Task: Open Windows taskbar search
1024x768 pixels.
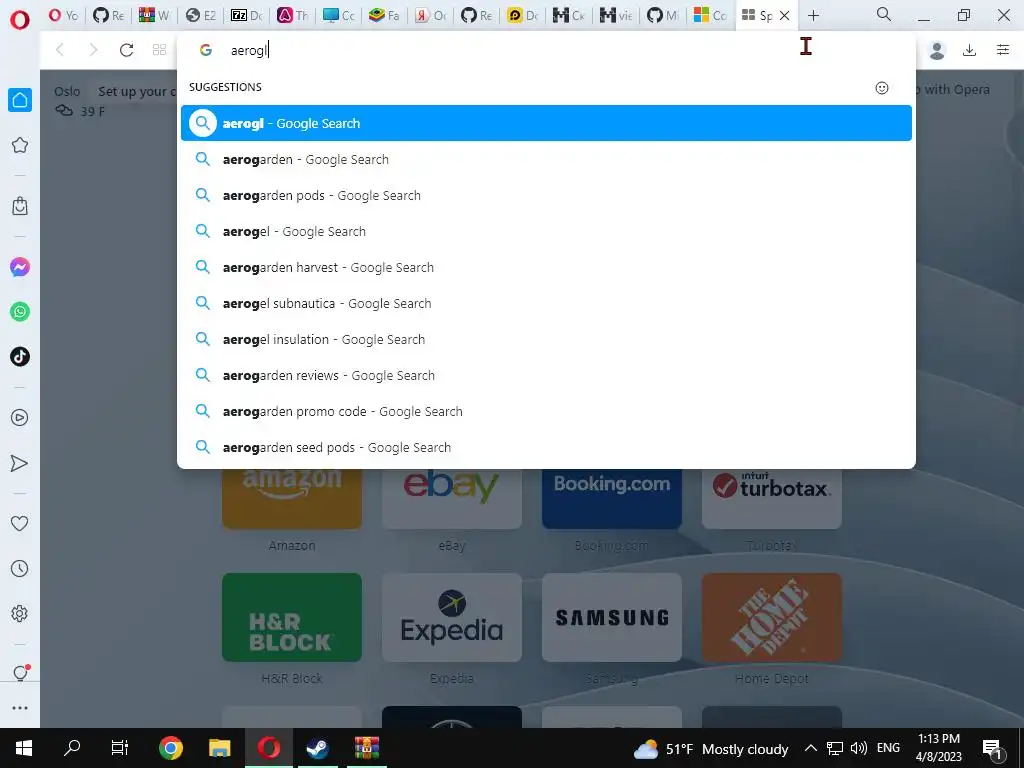Action: (72, 748)
